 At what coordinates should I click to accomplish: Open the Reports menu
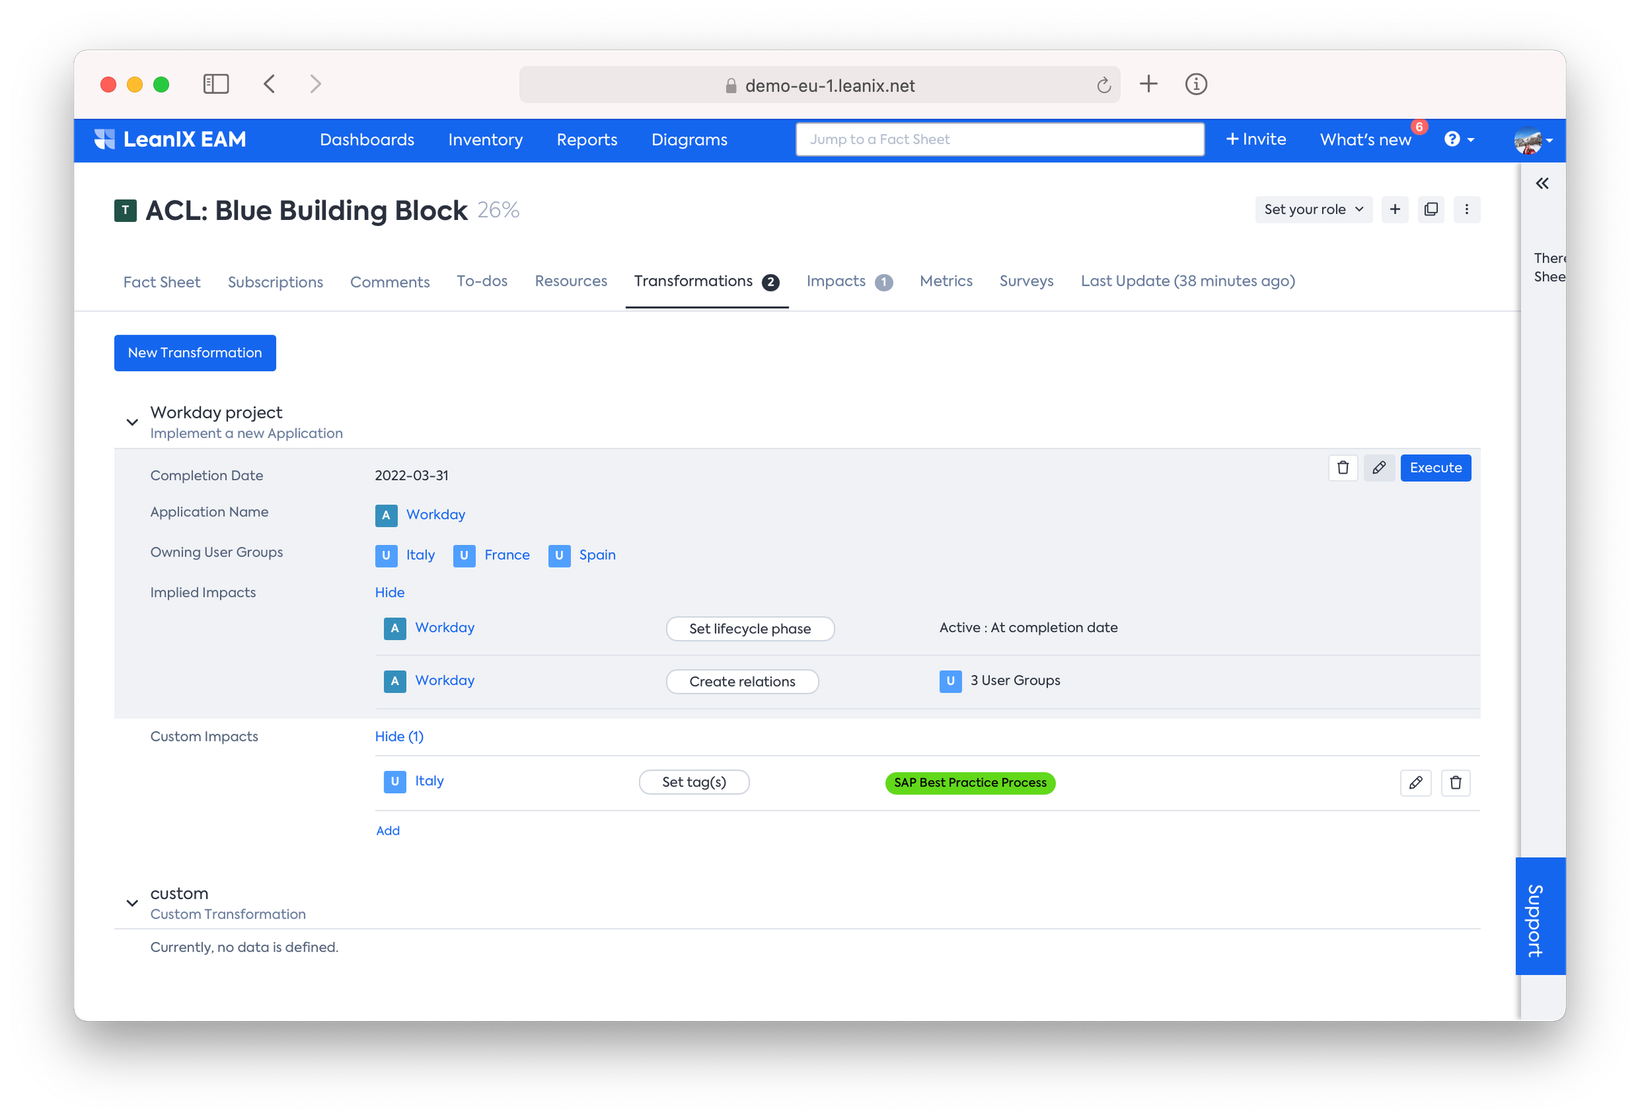pyautogui.click(x=587, y=140)
